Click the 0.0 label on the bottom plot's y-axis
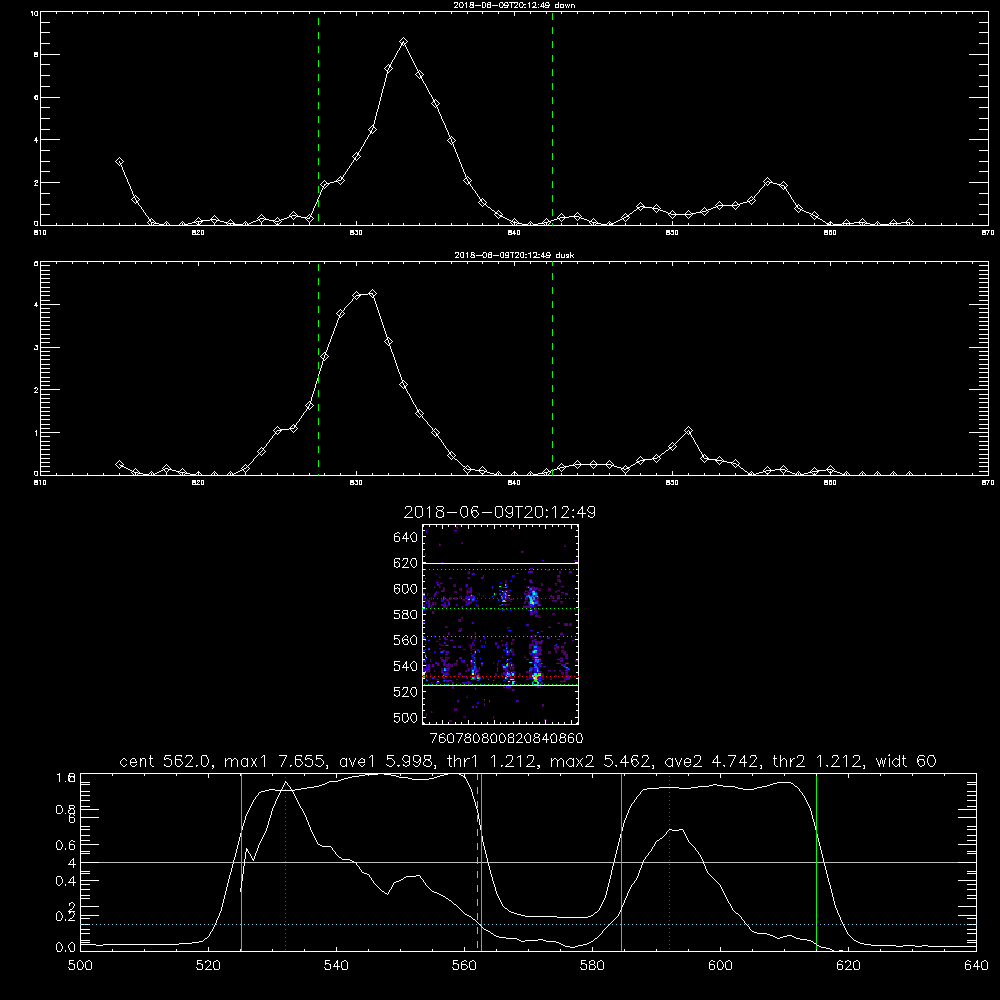The width and height of the screenshot is (1000, 1000). [66, 948]
